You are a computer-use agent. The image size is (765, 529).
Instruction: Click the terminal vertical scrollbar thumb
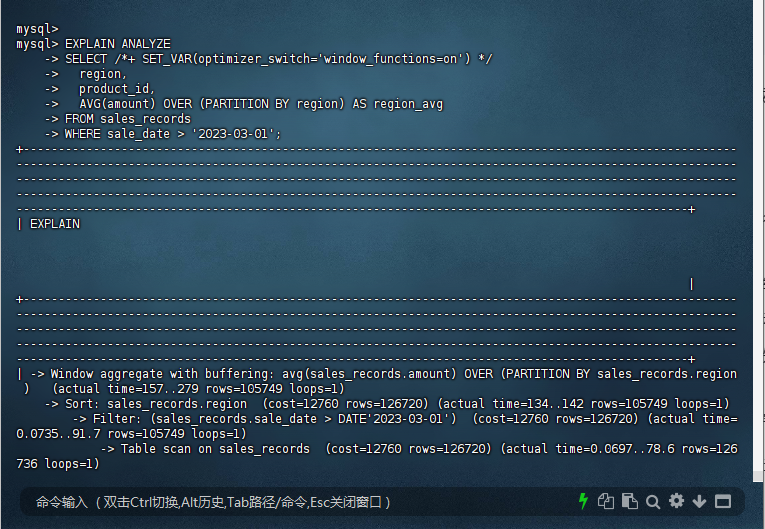pyautogui.click(x=758, y=477)
